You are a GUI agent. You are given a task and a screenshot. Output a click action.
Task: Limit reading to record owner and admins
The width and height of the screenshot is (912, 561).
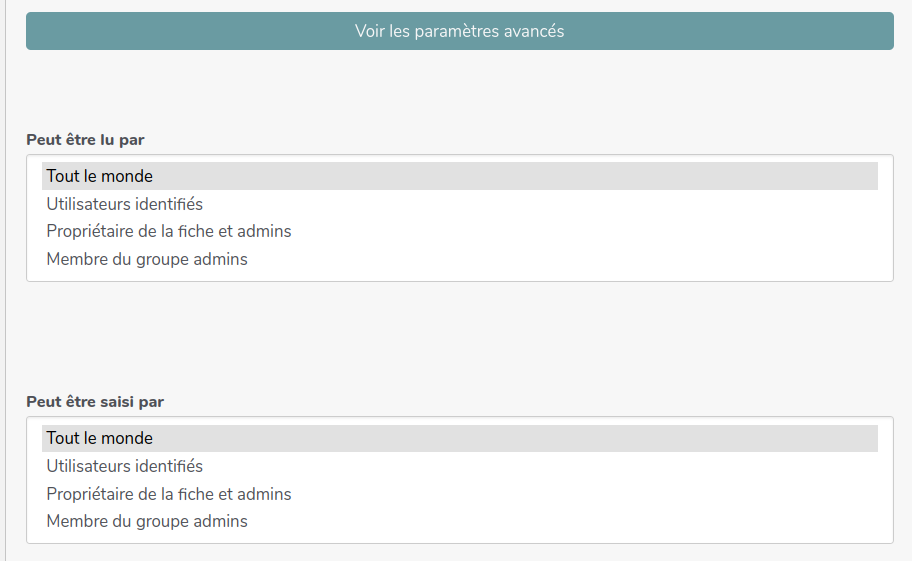[169, 232]
